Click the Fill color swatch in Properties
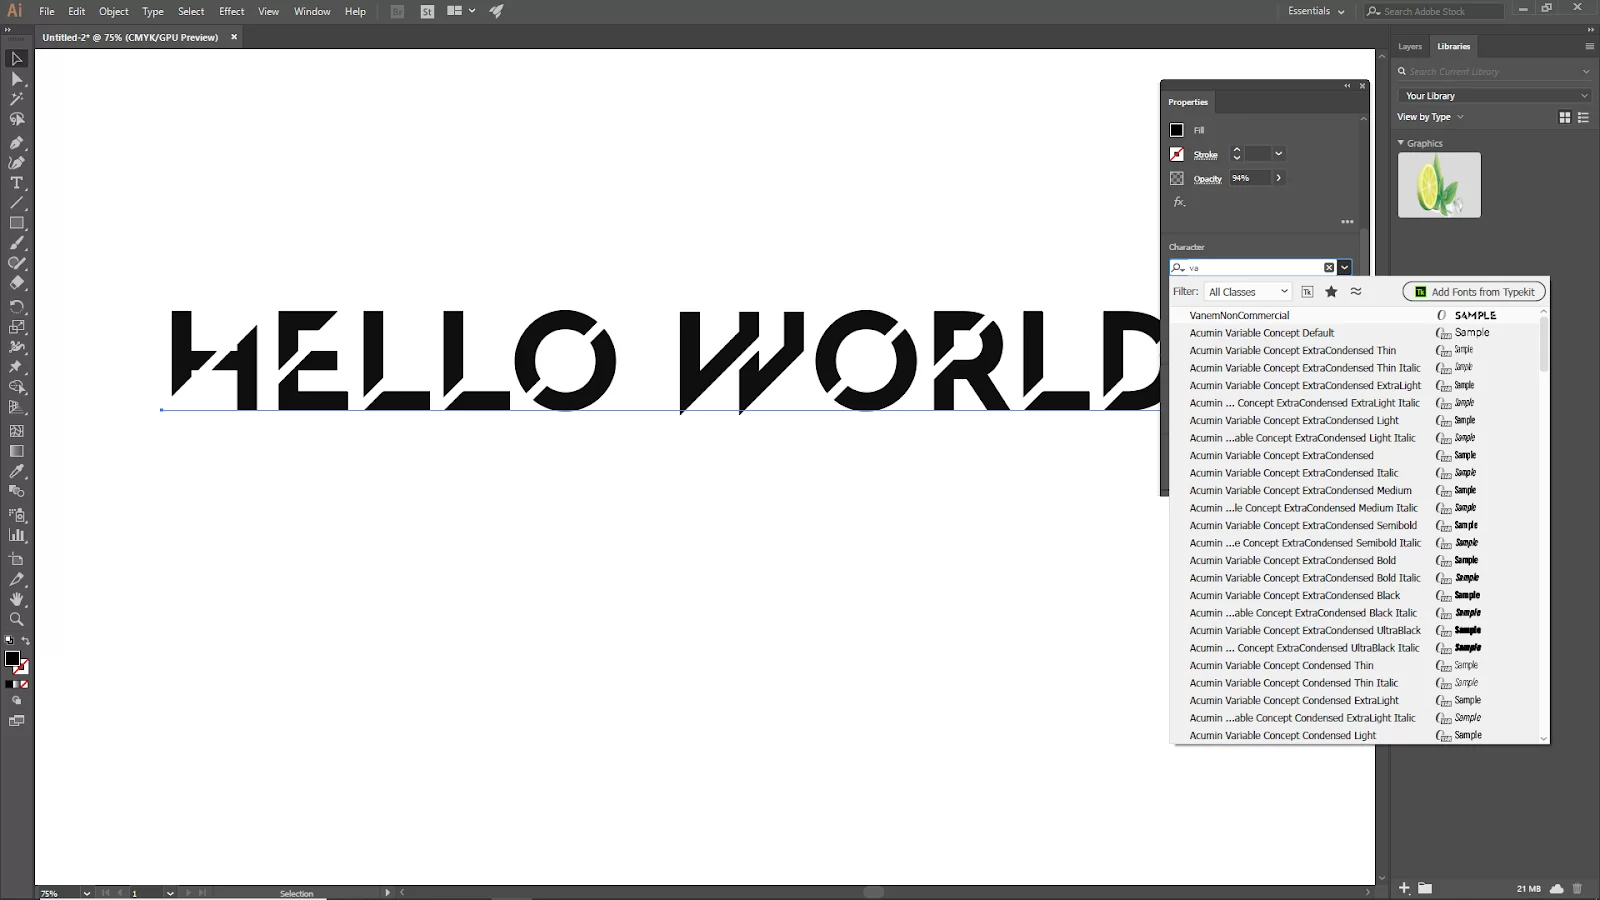 (x=1177, y=130)
